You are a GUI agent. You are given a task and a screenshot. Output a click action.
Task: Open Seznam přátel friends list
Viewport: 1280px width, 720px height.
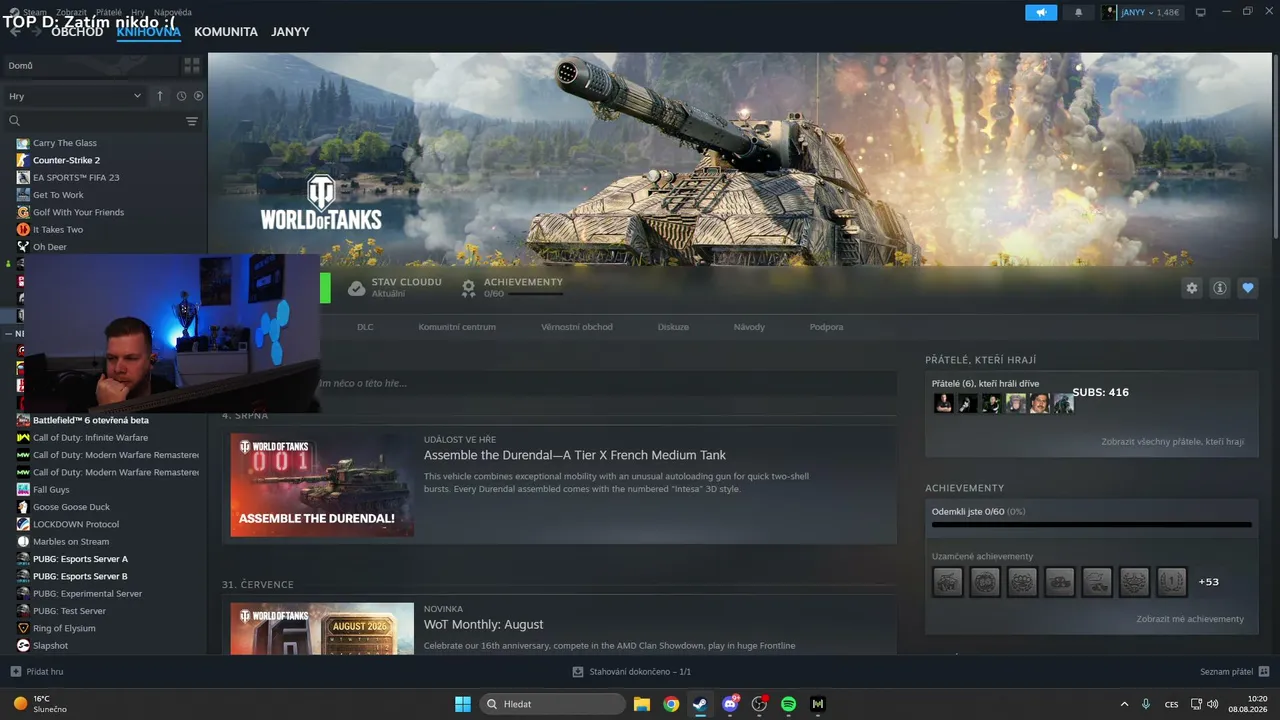tap(1235, 672)
